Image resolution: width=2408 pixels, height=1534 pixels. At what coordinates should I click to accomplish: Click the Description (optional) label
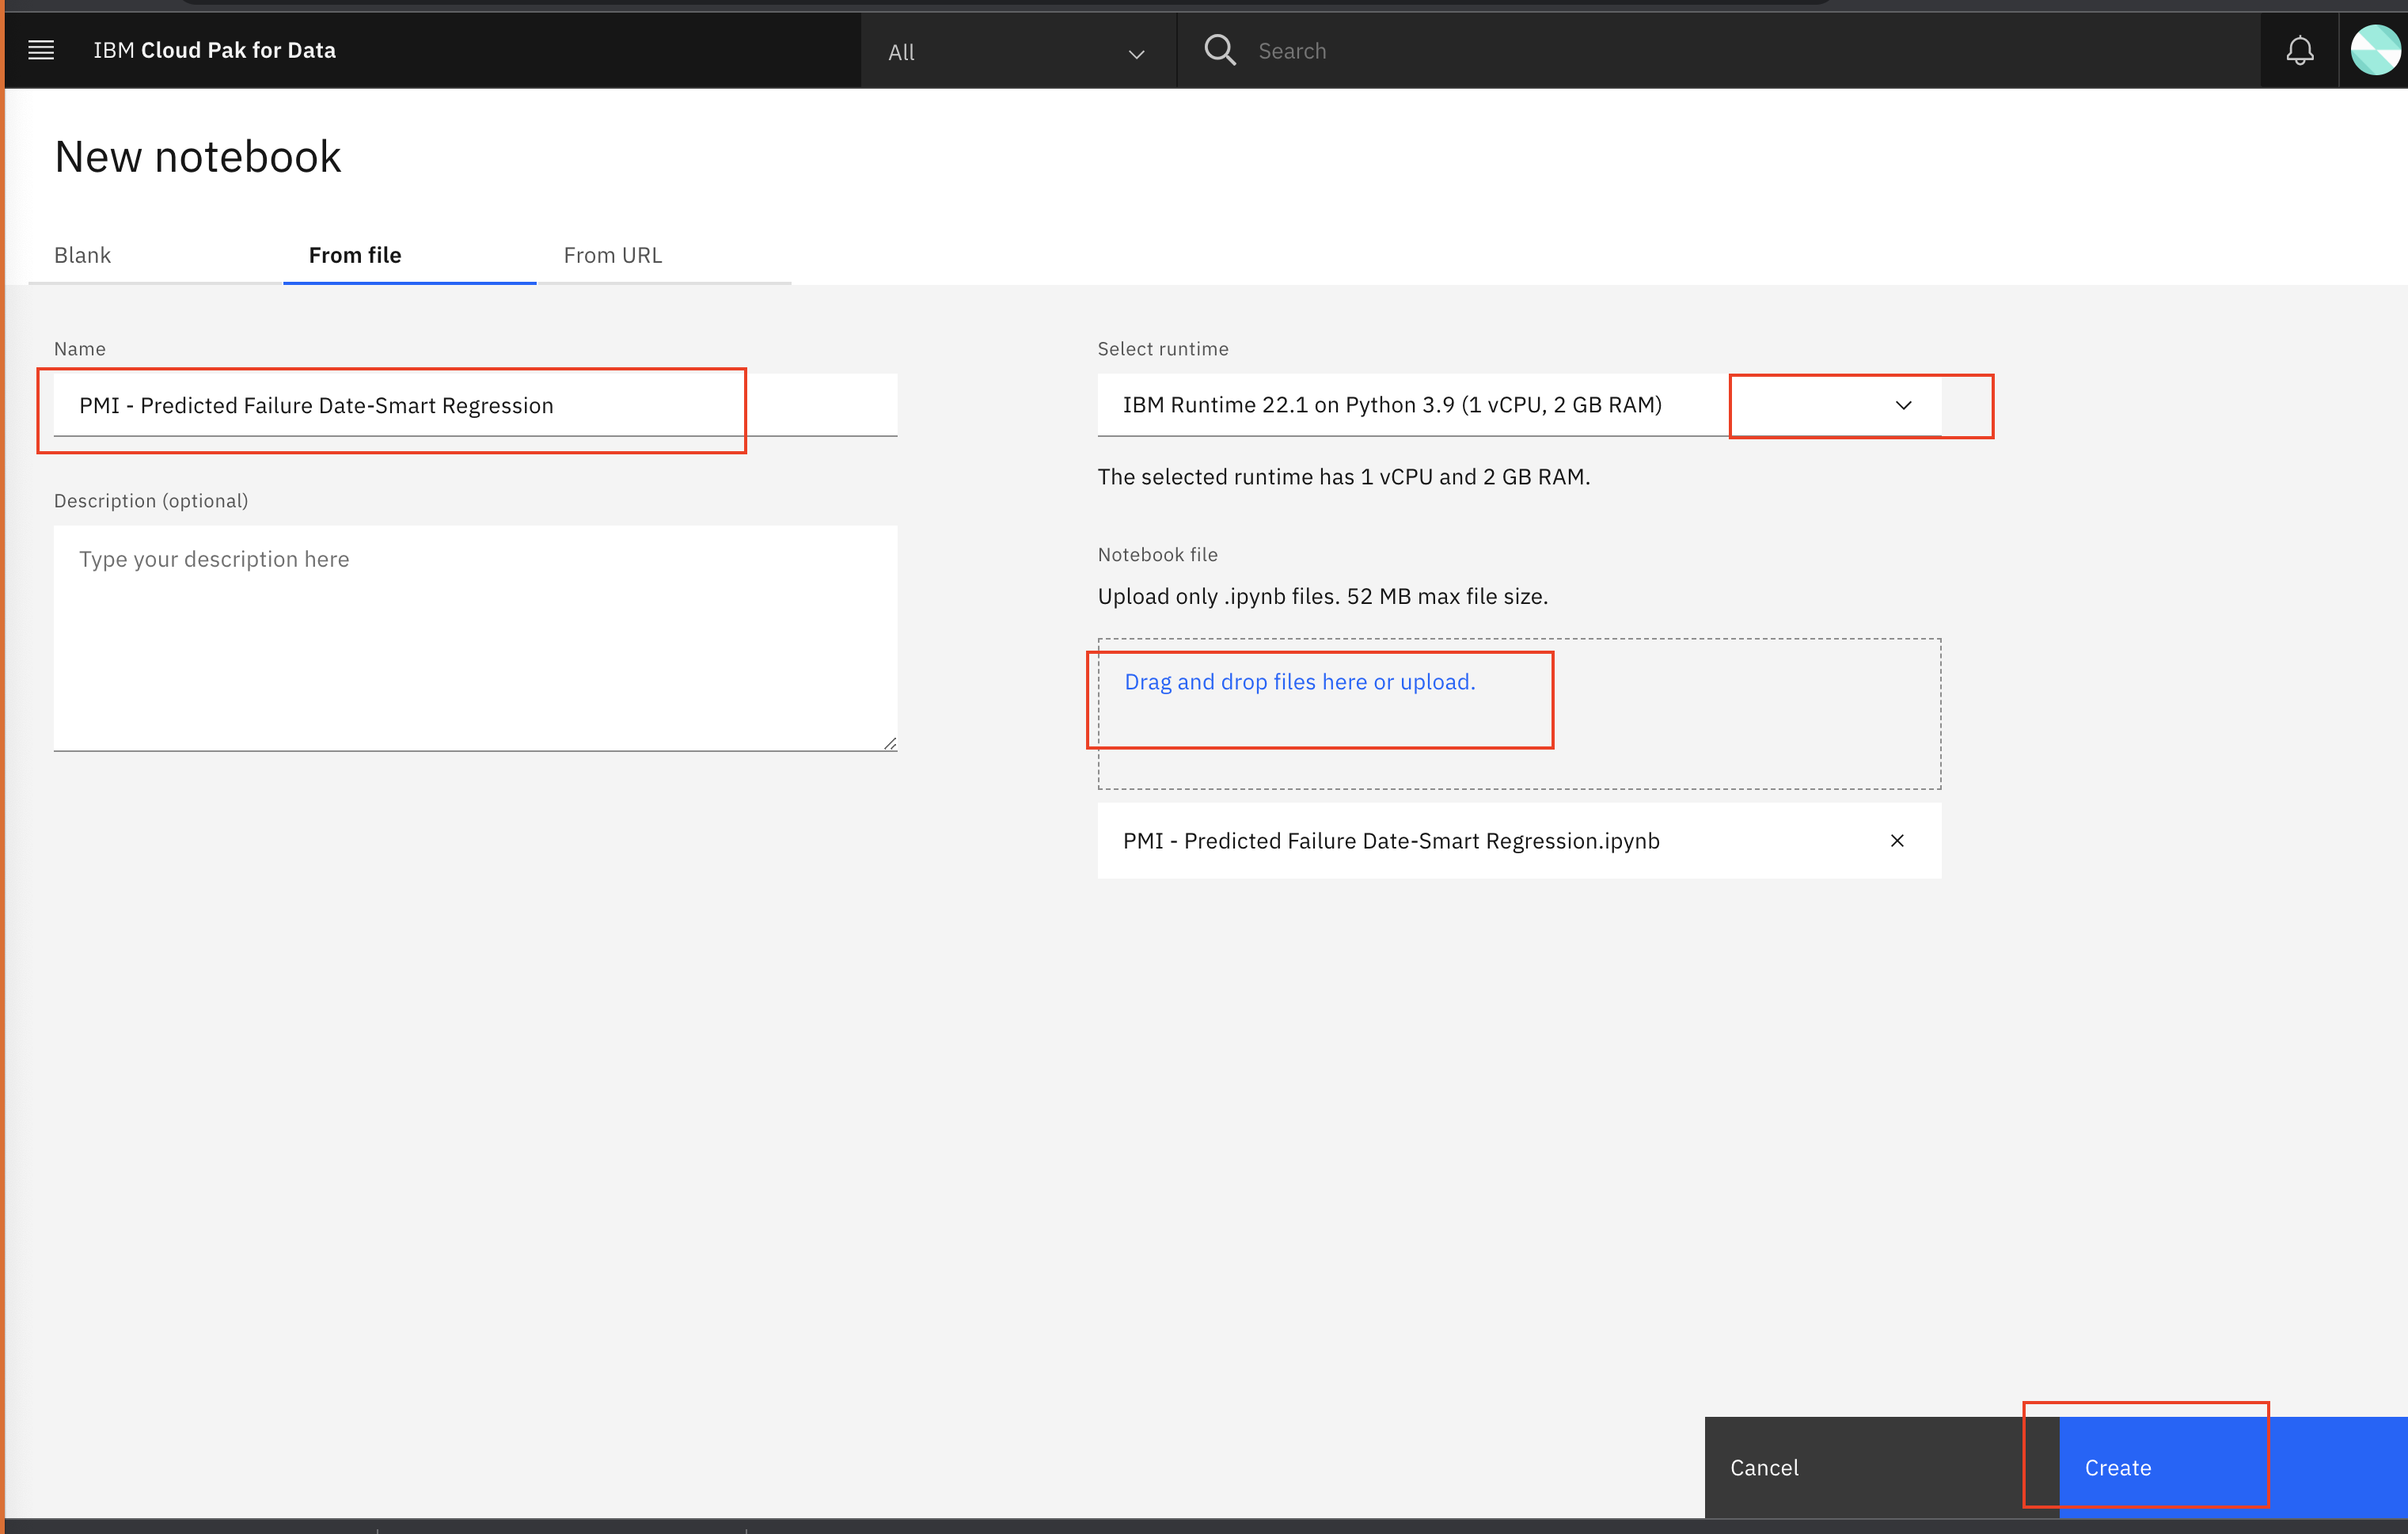coord(151,501)
